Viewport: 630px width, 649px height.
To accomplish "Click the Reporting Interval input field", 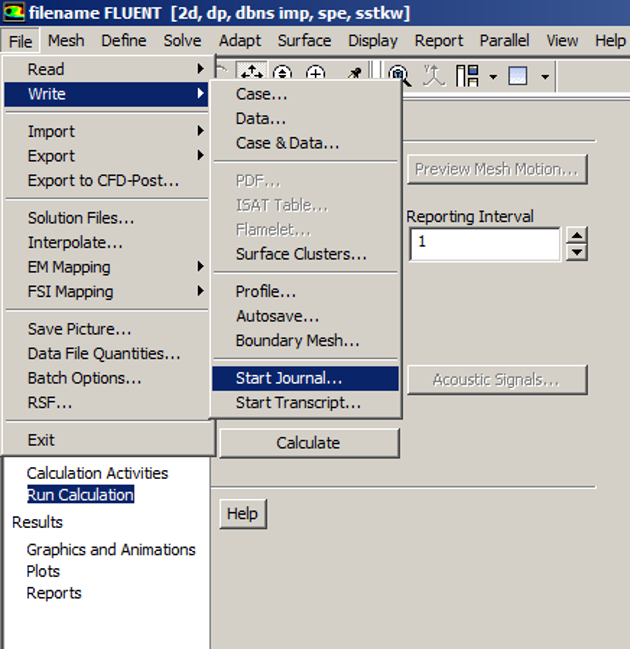I will point(484,244).
